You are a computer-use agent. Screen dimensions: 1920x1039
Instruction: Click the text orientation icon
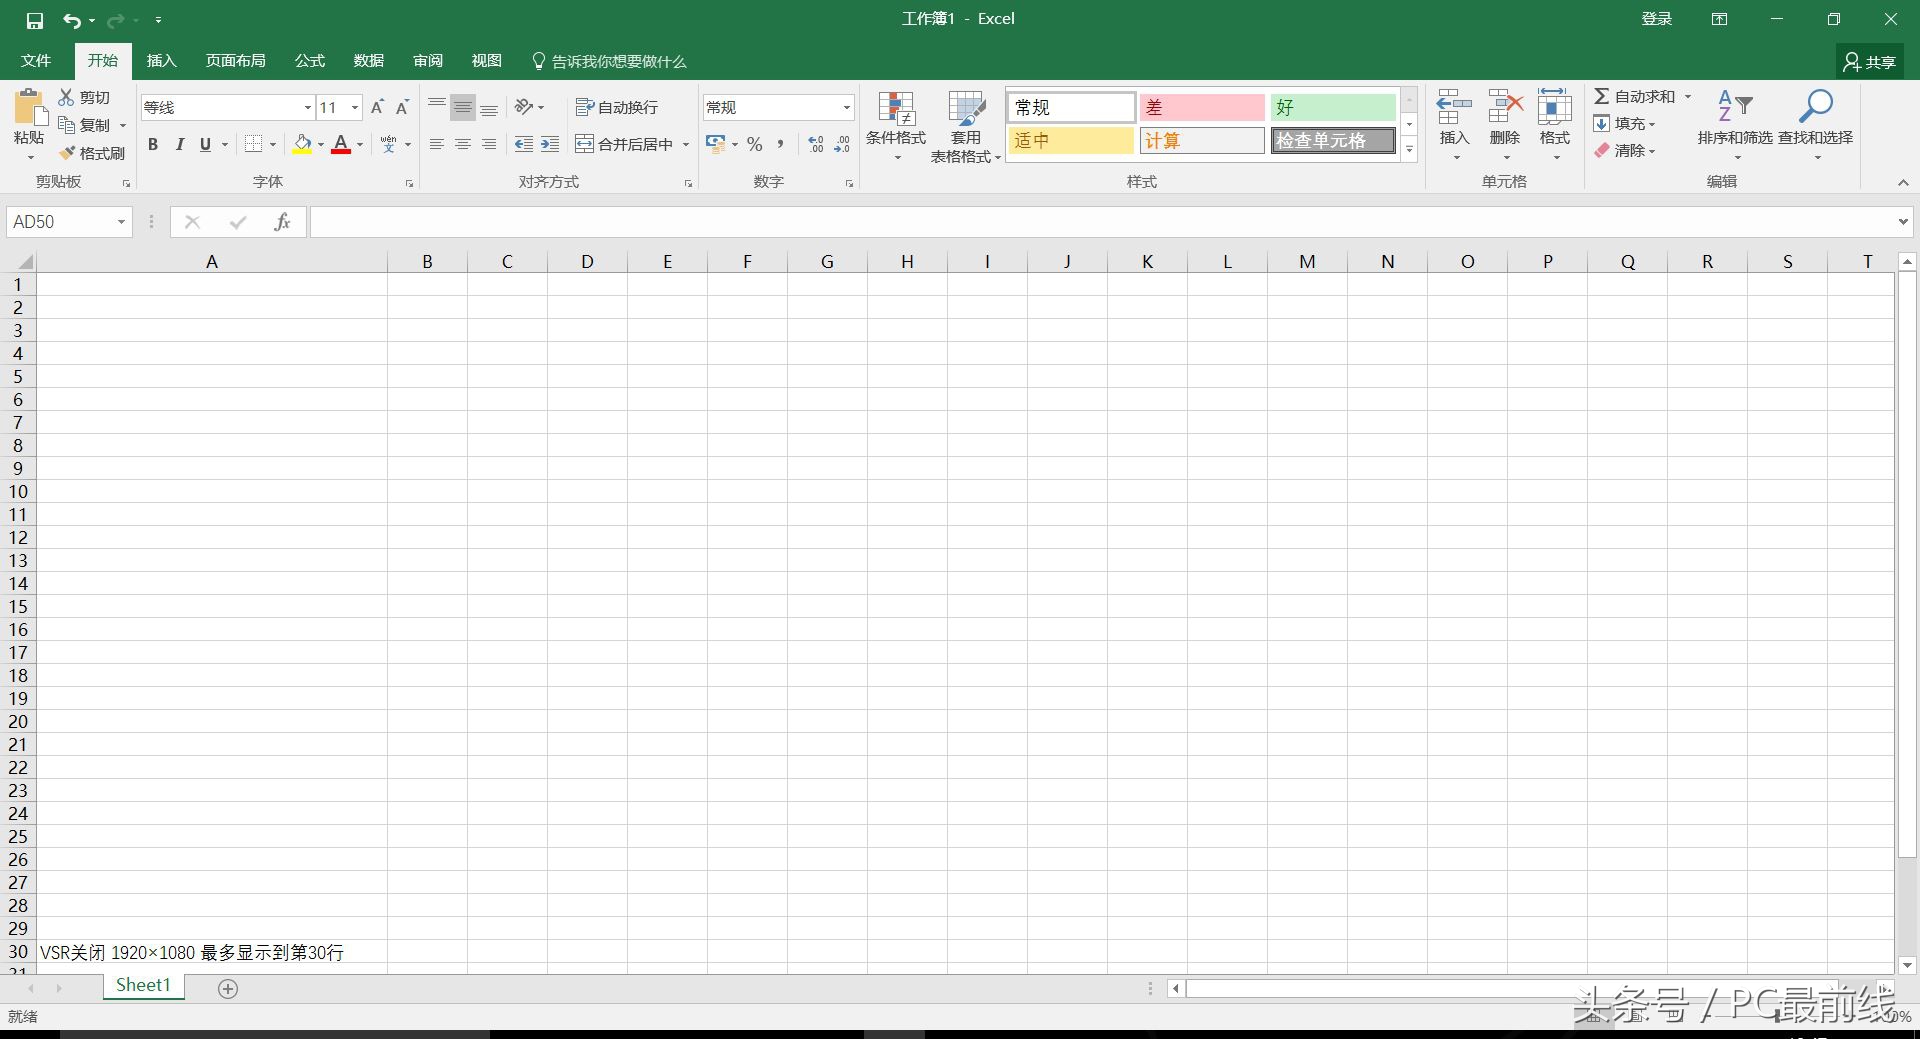[x=523, y=107]
